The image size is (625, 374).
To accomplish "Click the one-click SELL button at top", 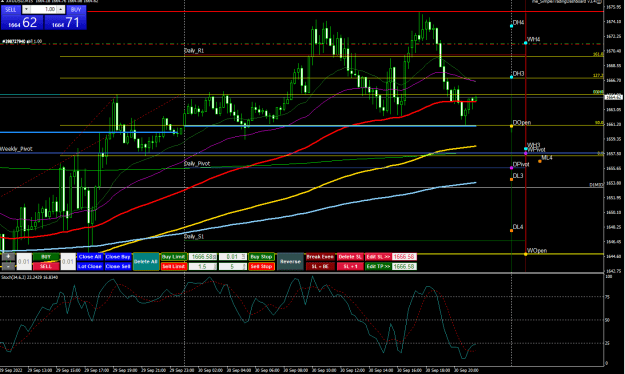I will (11, 9).
